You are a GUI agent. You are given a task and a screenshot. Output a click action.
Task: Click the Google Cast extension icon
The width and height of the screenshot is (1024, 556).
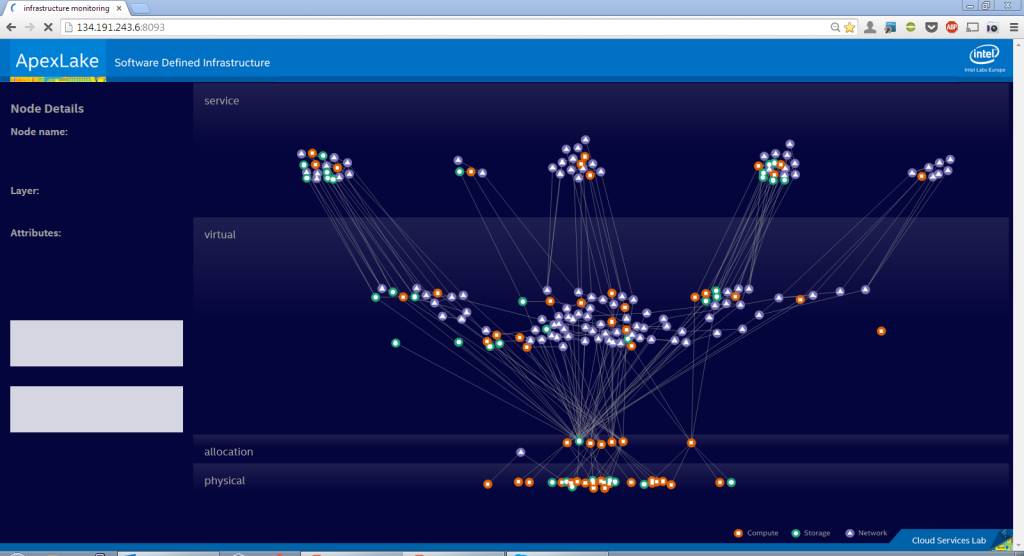point(972,27)
